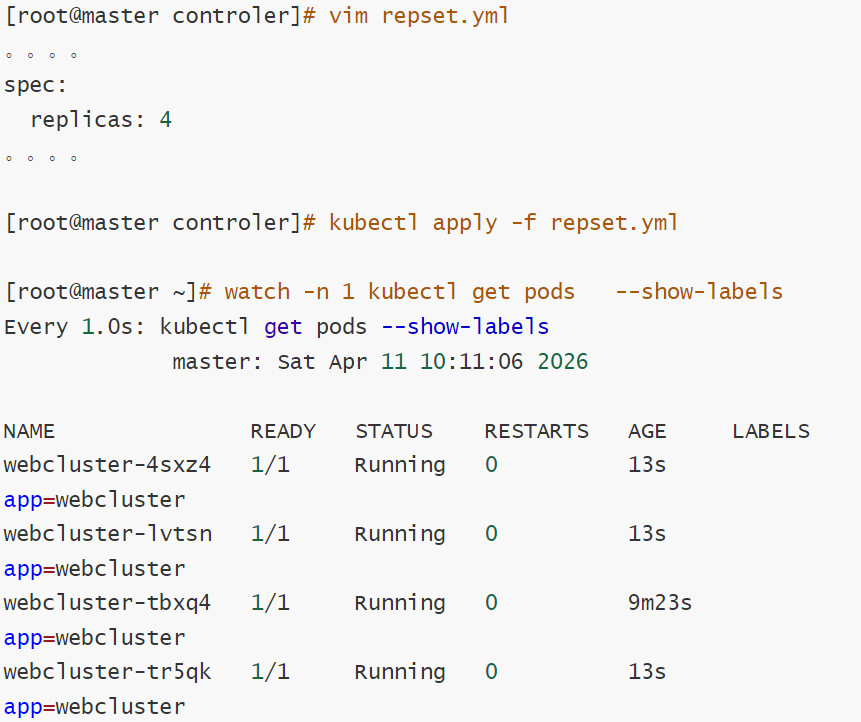Screen dimensions: 861x722
Task: Click the 'vim repset.yml' command text
Action: coord(419,16)
